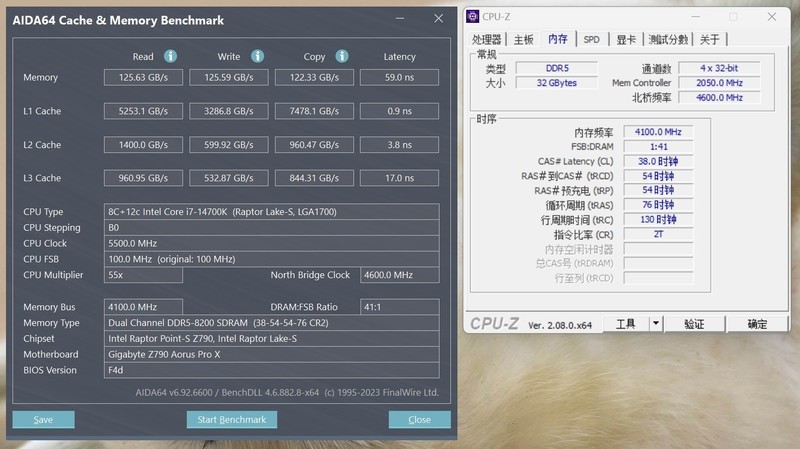Screen dimensions: 800x449
Task: Open the CPU-Z tools dropdown arrow
Action: point(656,323)
